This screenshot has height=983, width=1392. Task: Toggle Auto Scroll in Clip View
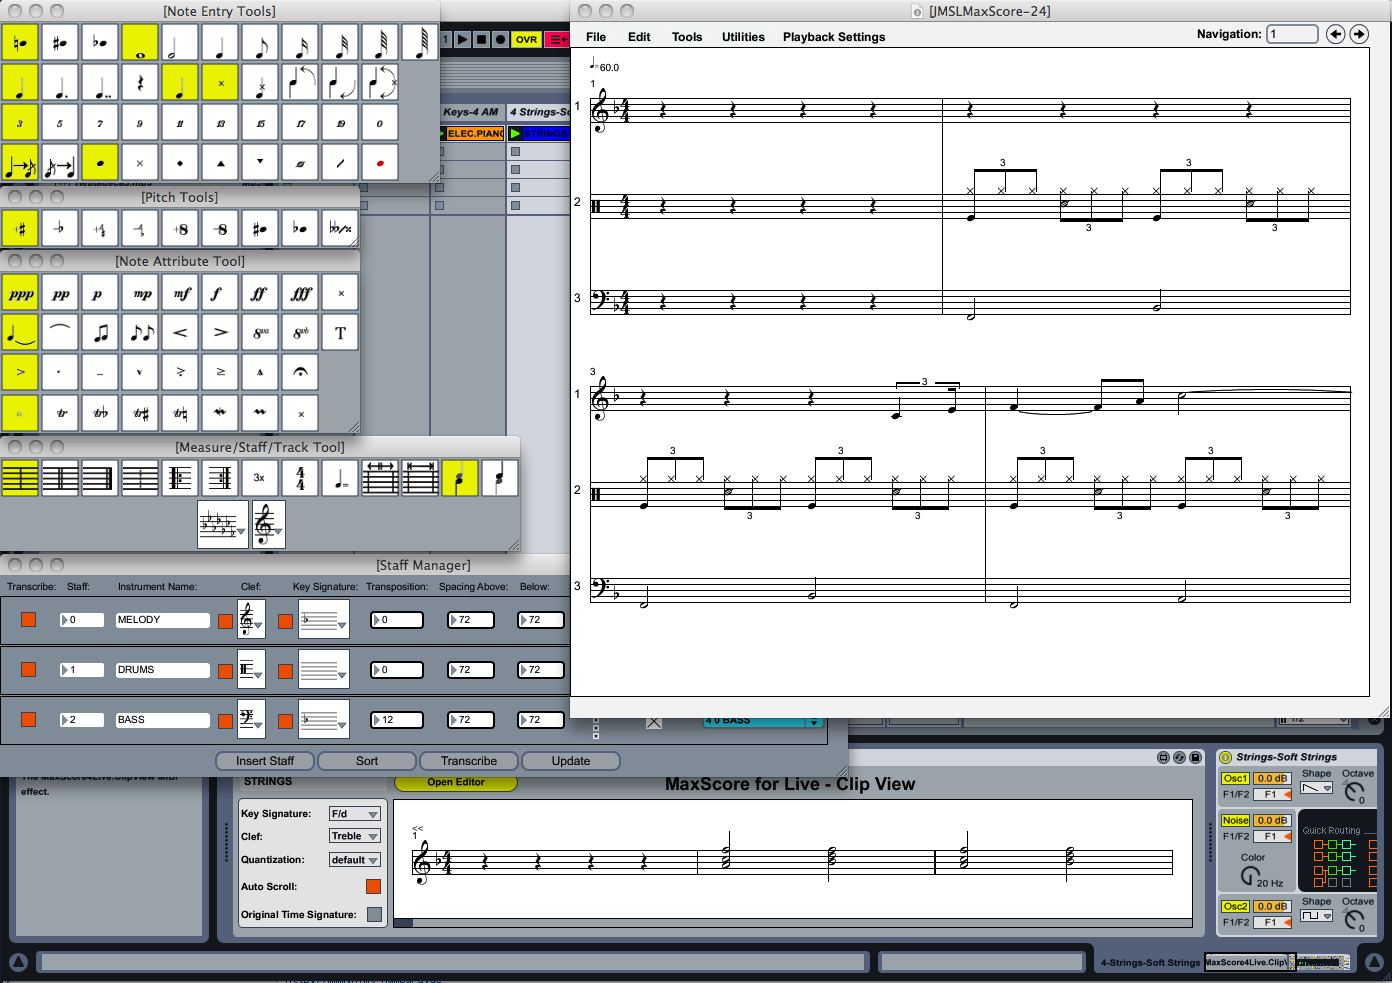(373, 886)
